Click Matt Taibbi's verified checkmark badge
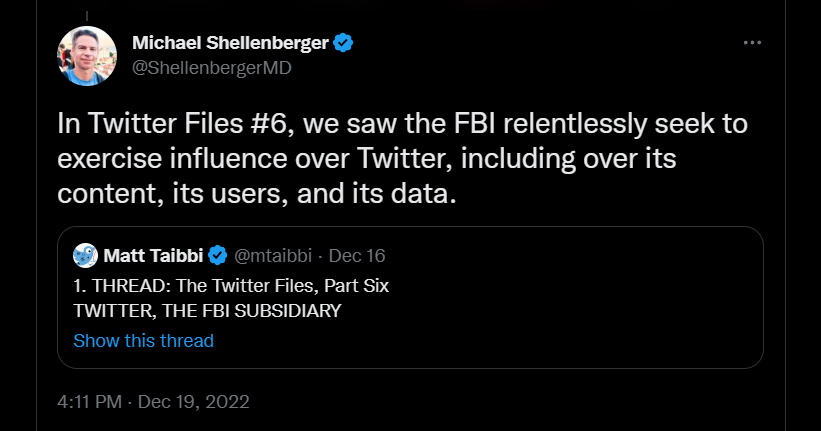The image size is (821, 431). 217,257
